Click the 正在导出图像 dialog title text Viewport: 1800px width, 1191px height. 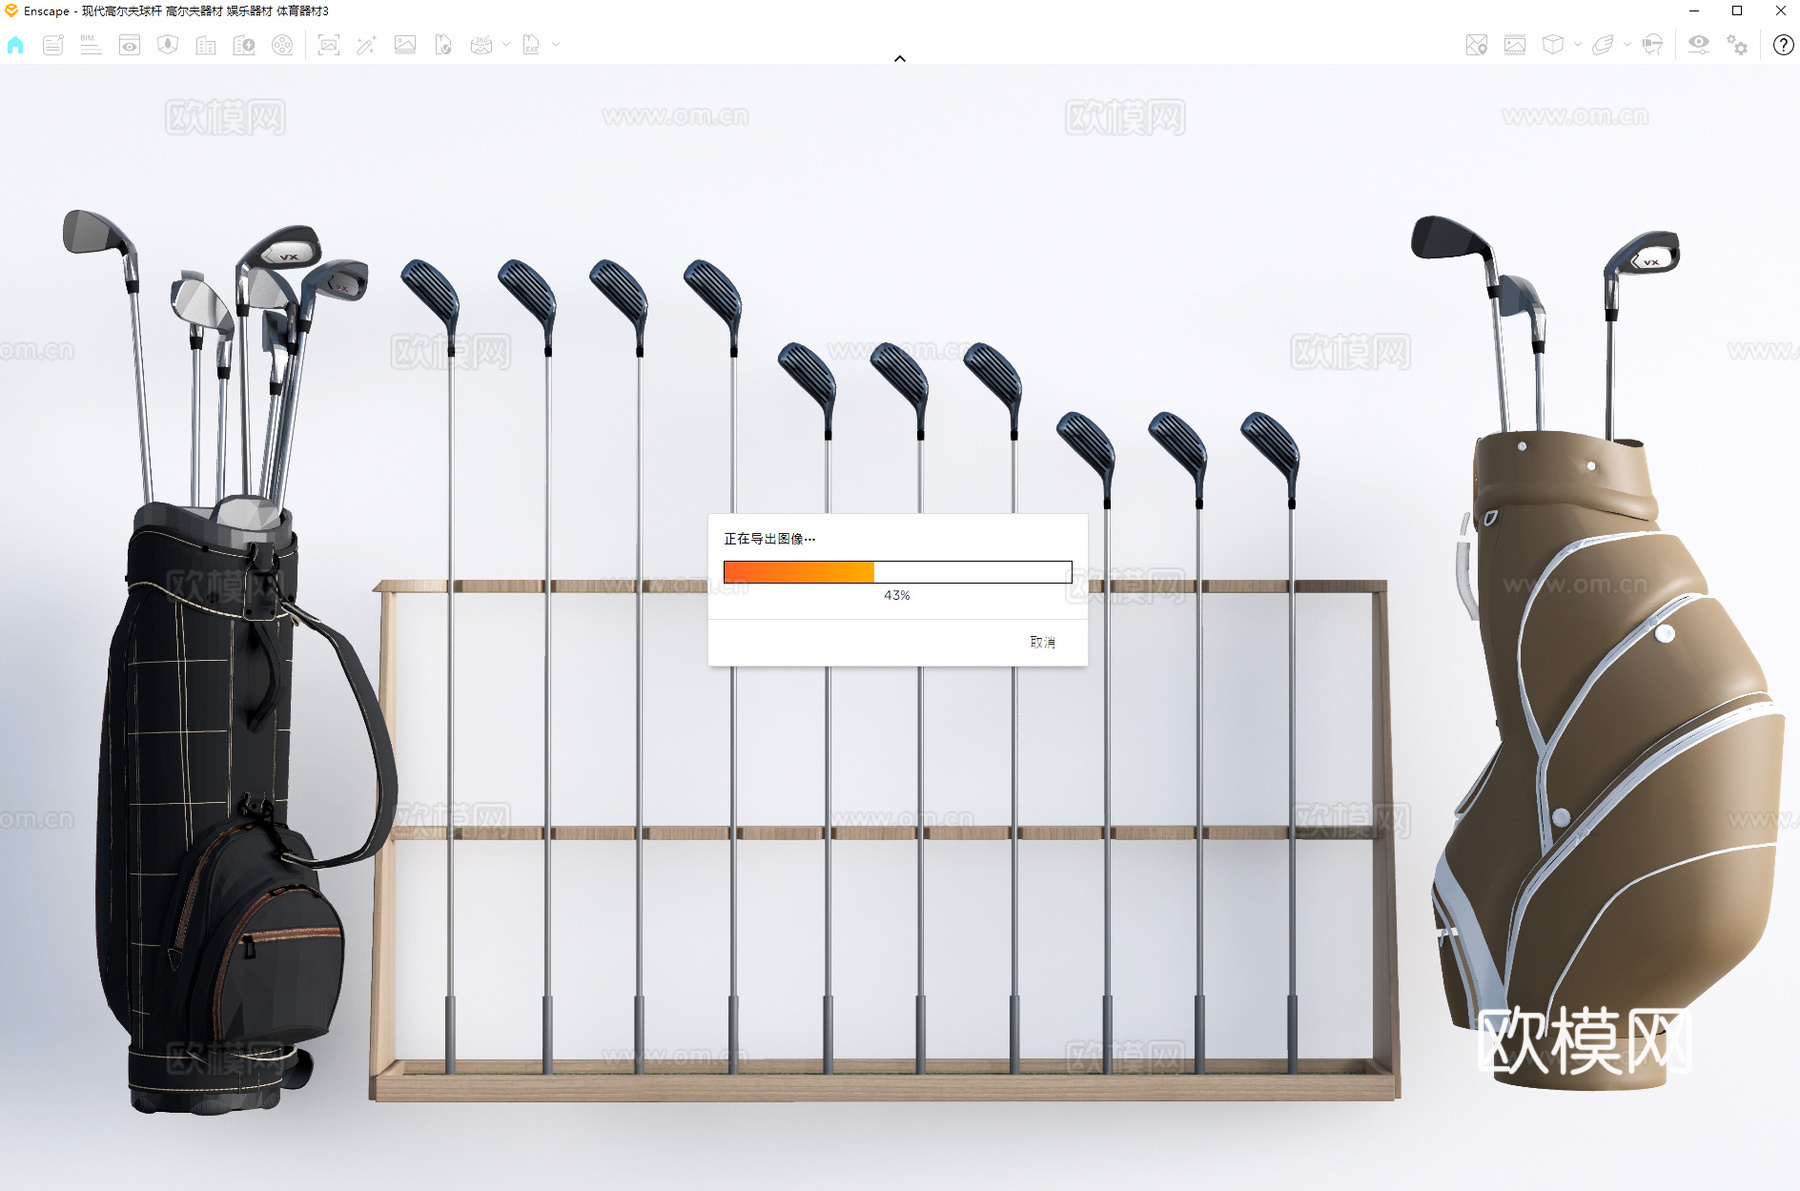tap(769, 539)
